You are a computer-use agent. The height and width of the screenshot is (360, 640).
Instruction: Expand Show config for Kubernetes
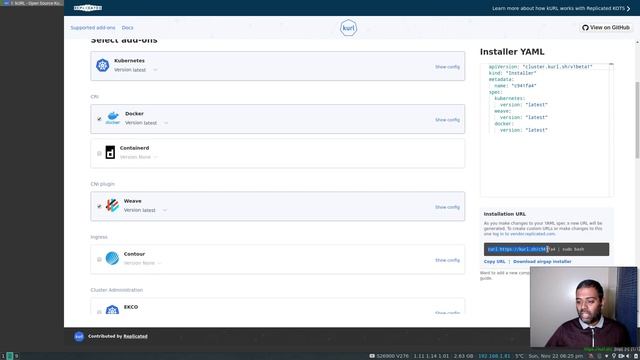447,67
